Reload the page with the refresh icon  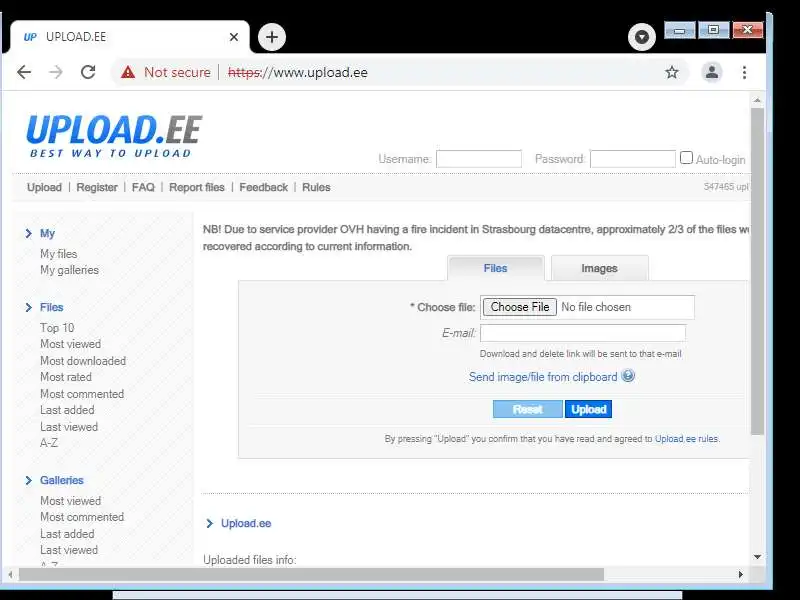88,72
